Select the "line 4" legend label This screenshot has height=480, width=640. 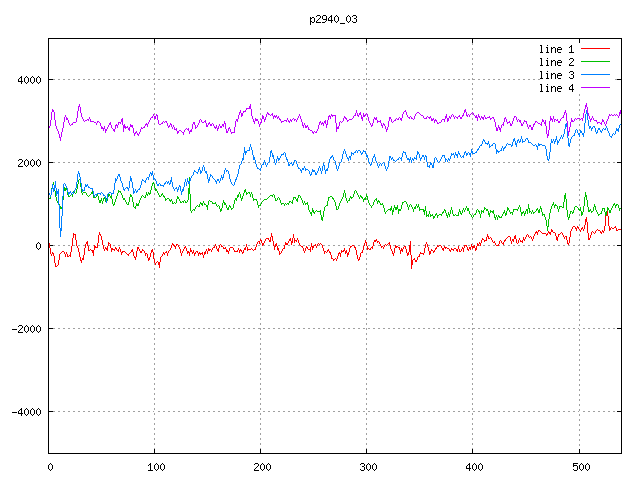[x=557, y=88]
